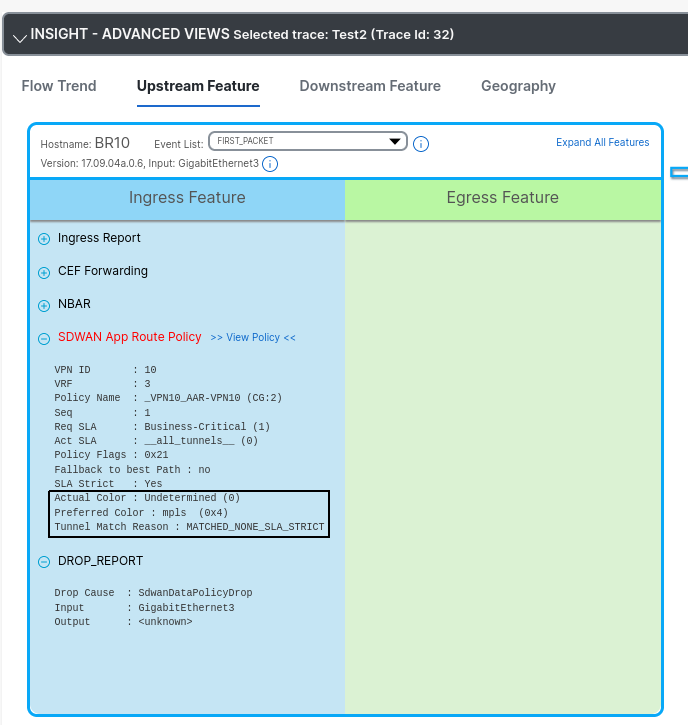Expand Ingress Report with plus icon
688x725 pixels.
pos(44,239)
